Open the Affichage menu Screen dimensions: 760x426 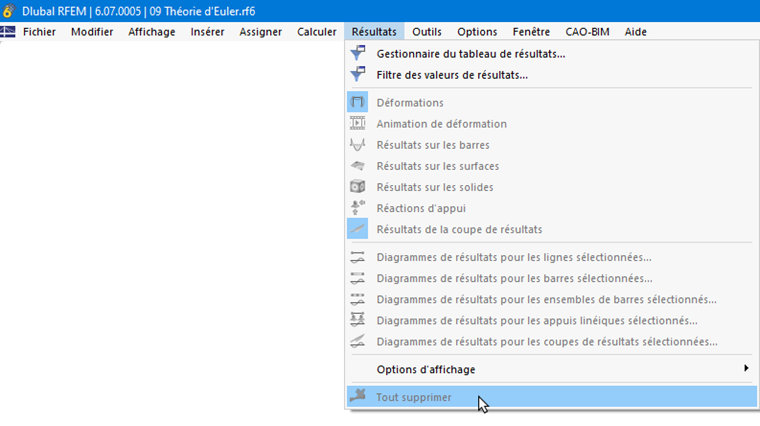click(x=152, y=32)
